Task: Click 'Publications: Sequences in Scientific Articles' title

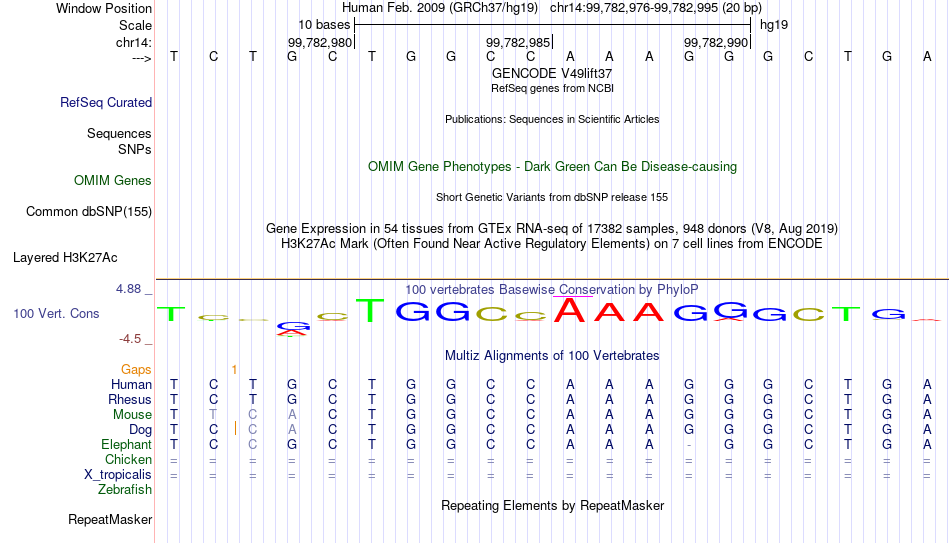Action: click(x=552, y=119)
